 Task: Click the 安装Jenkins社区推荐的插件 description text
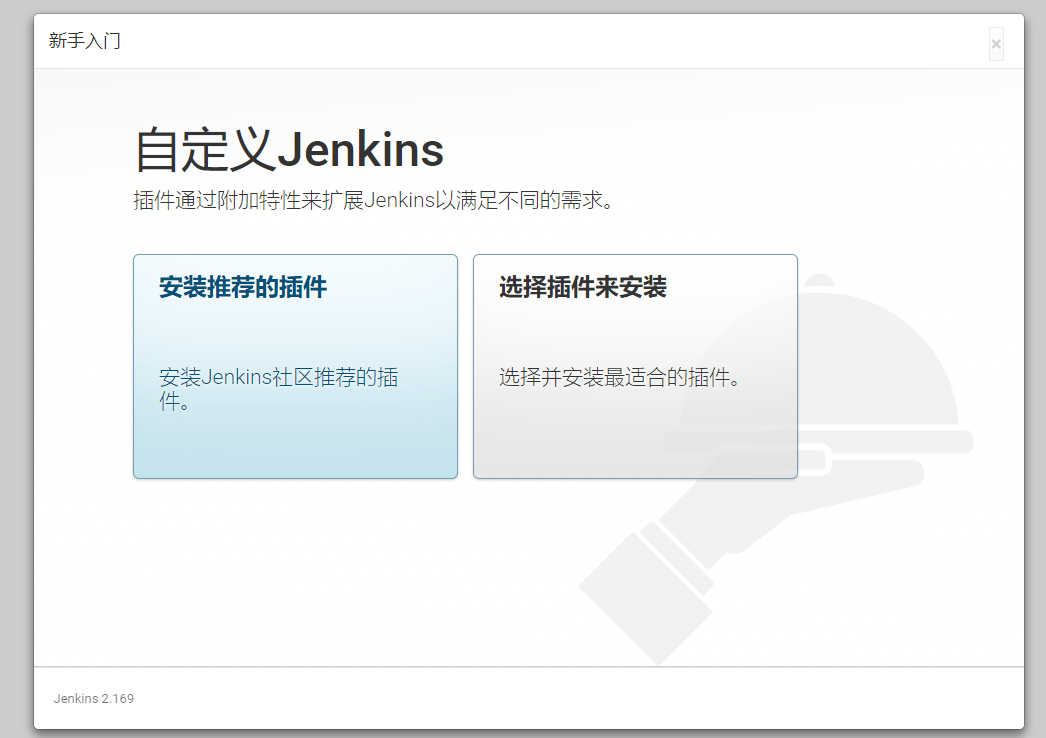(278, 389)
